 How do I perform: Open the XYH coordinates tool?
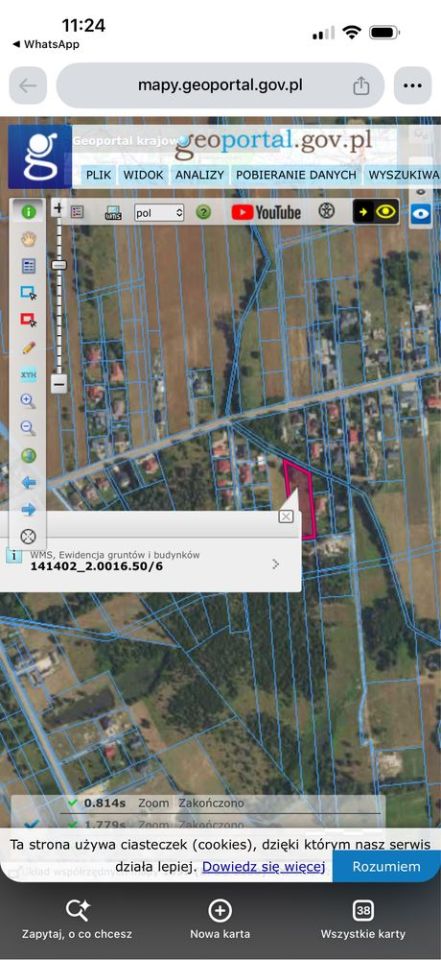click(x=29, y=375)
